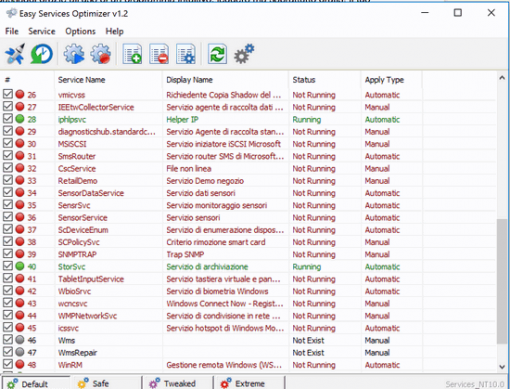Select the SensorDataService service name
510x389 pixels.
point(91,193)
